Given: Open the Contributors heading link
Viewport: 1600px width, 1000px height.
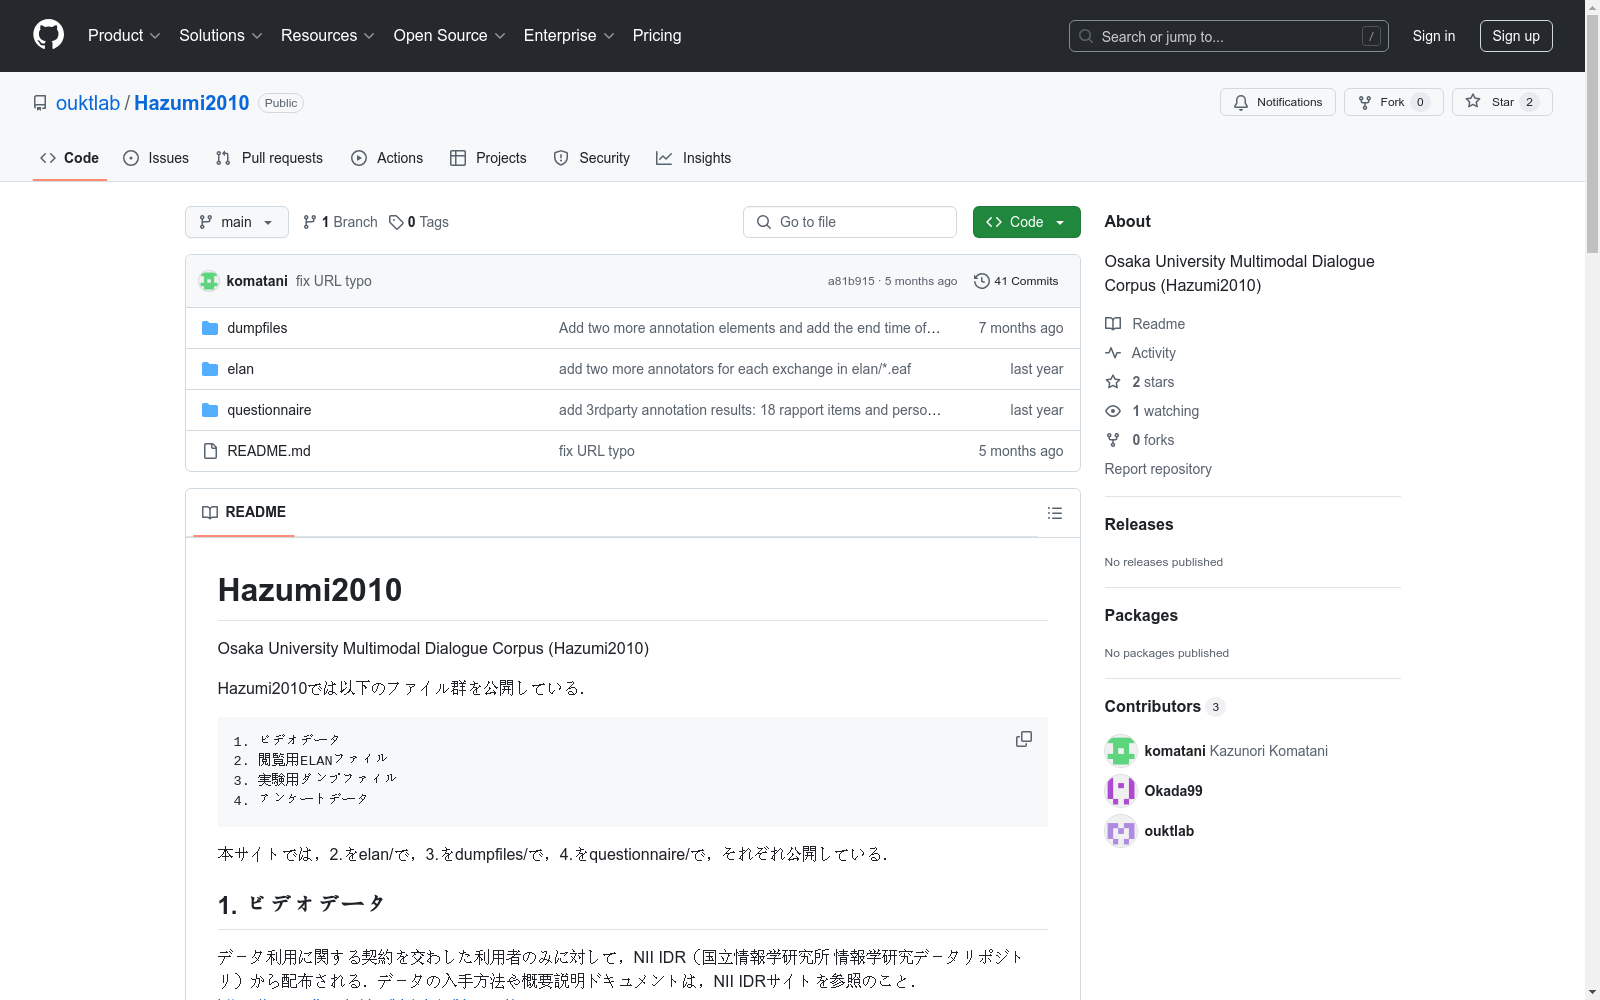Looking at the screenshot, I should point(1165,706).
